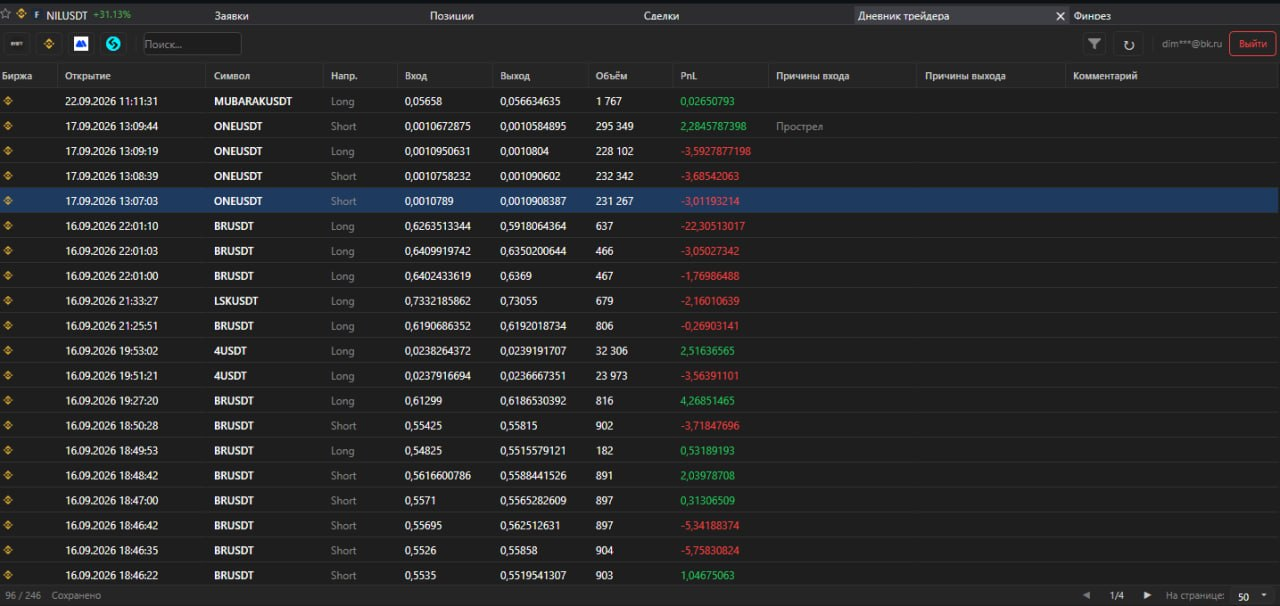The width and height of the screenshot is (1280, 606).
Task: Click the star favorite icon beside NILUSDT
Action: [x=6, y=15]
